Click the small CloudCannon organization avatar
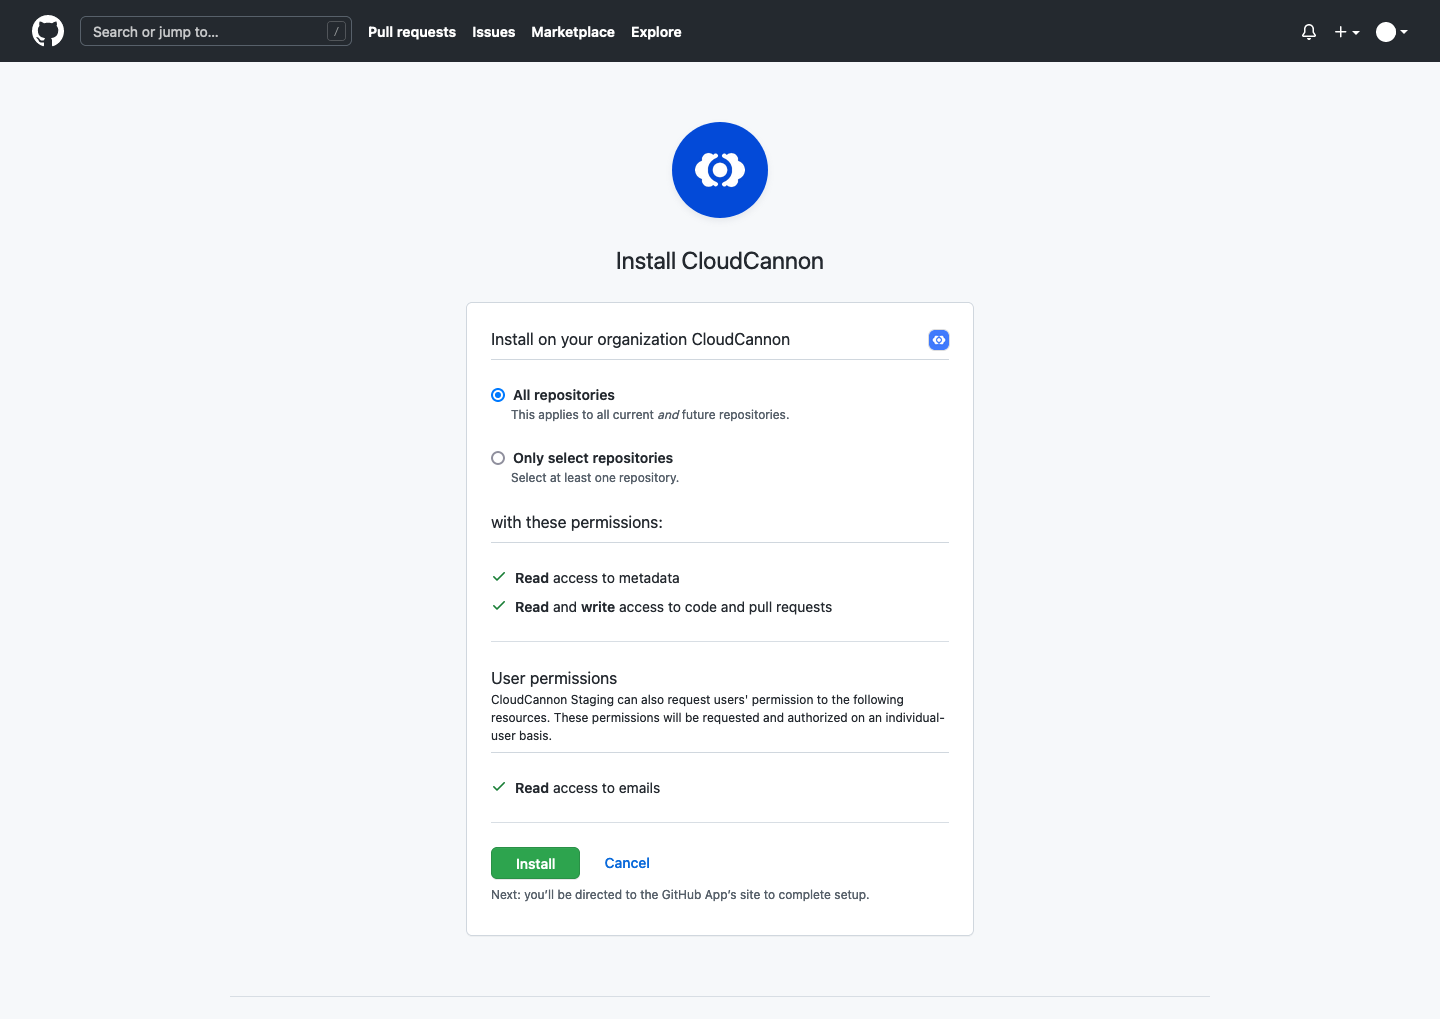The height and width of the screenshot is (1019, 1440). (938, 340)
